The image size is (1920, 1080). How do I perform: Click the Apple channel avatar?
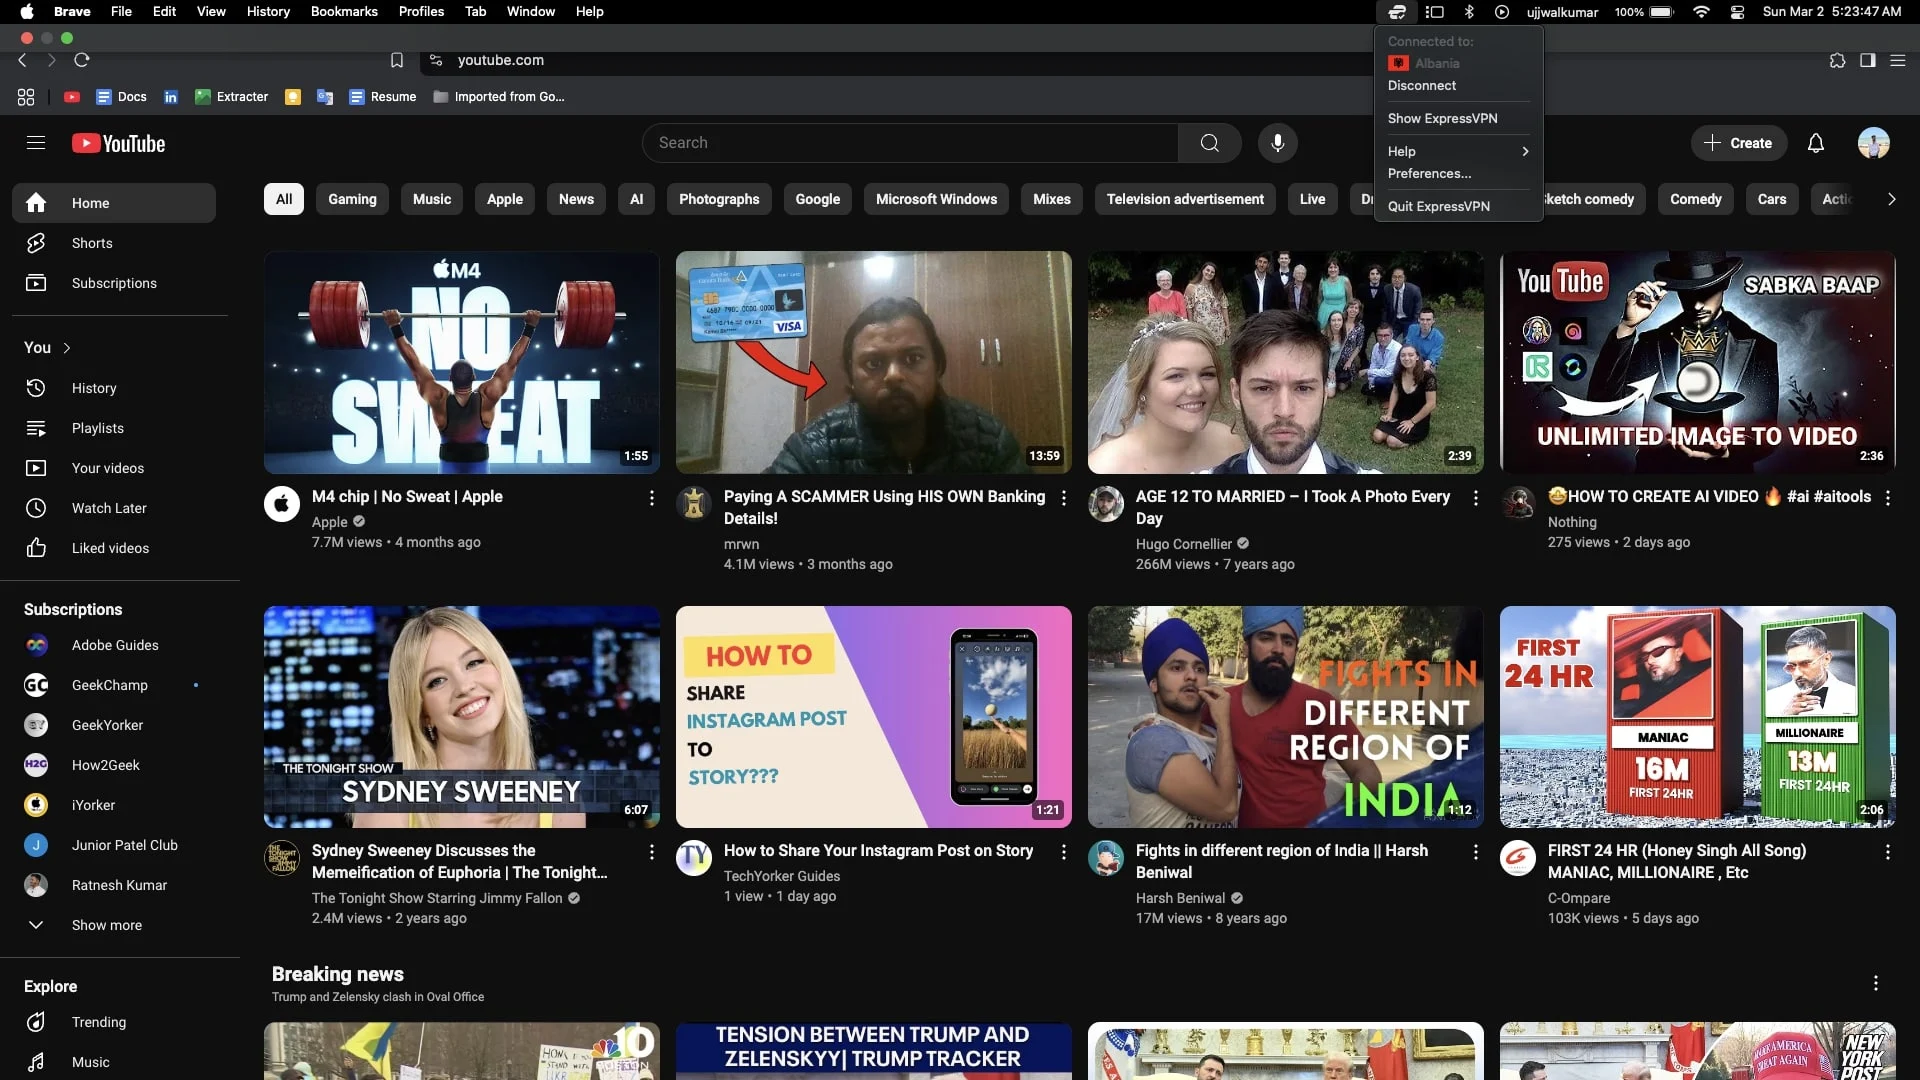tap(282, 504)
